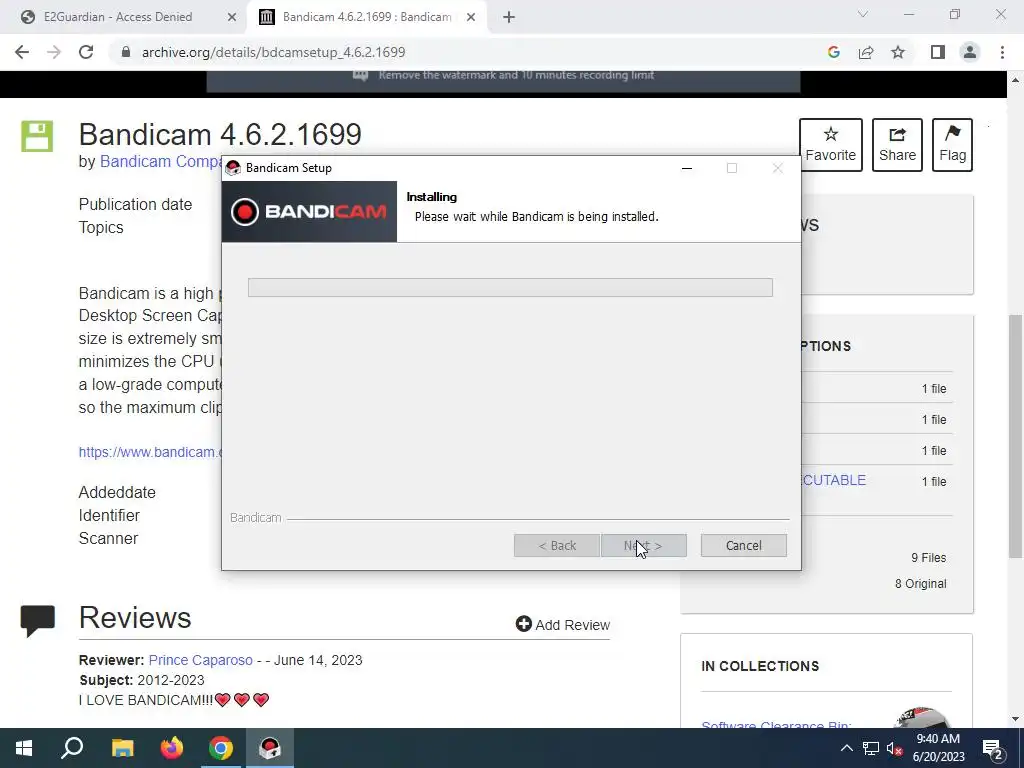
Task: Select Bandicam Setup in the taskbar
Action: (270, 748)
